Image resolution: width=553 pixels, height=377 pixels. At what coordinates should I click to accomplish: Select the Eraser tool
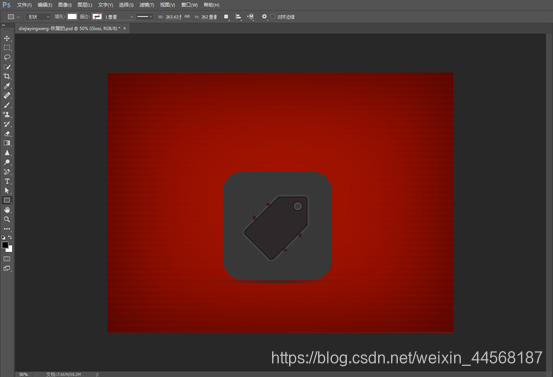coord(7,134)
